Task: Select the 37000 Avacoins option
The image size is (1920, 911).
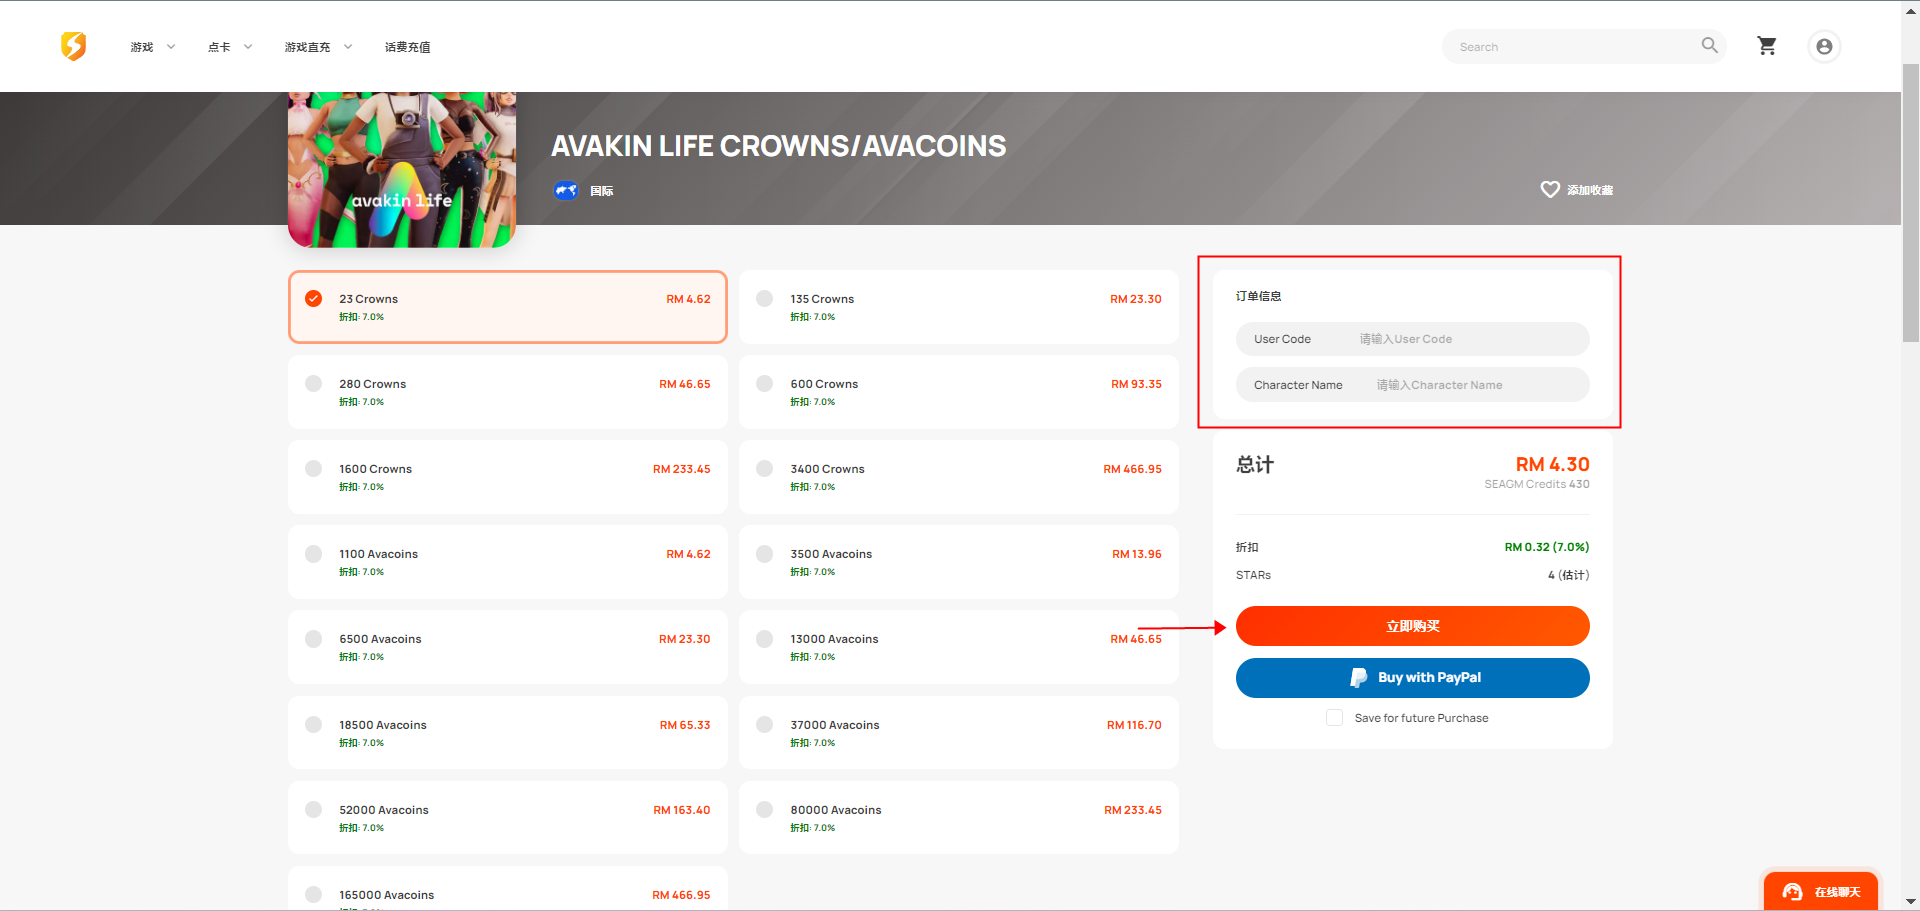Action: (x=959, y=733)
